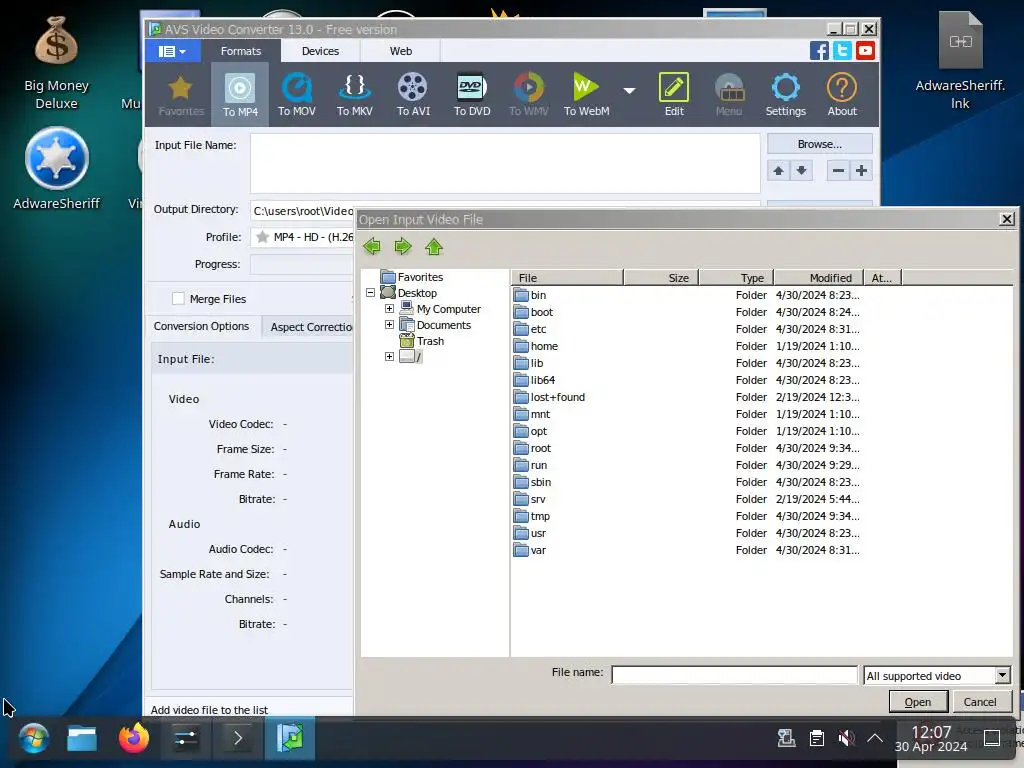Switch to the Web tab
Image resolution: width=1024 pixels, height=768 pixels.
click(400, 51)
